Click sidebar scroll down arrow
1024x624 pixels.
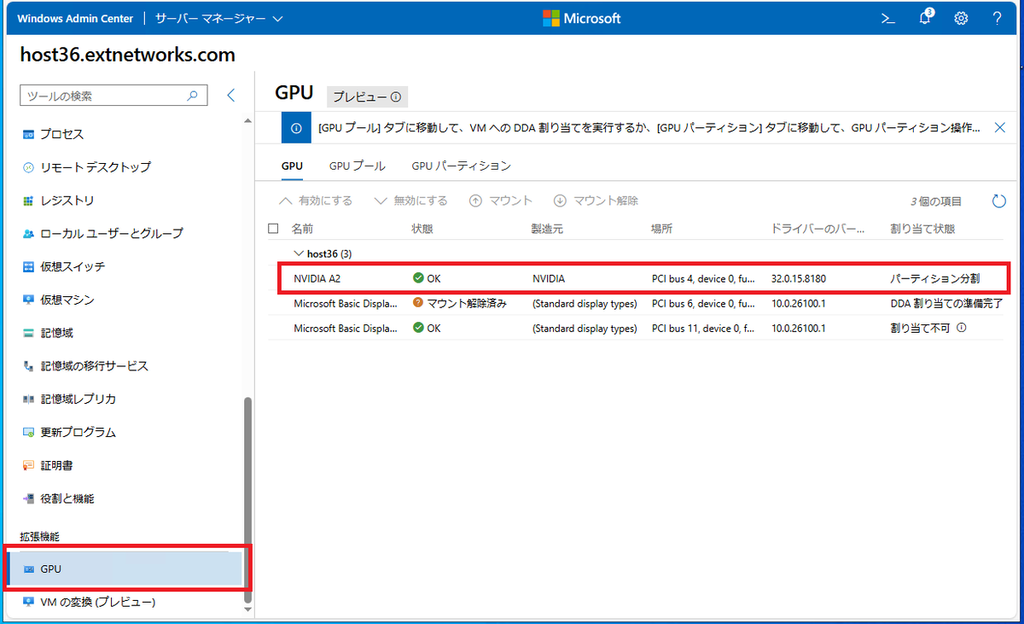click(x=248, y=610)
